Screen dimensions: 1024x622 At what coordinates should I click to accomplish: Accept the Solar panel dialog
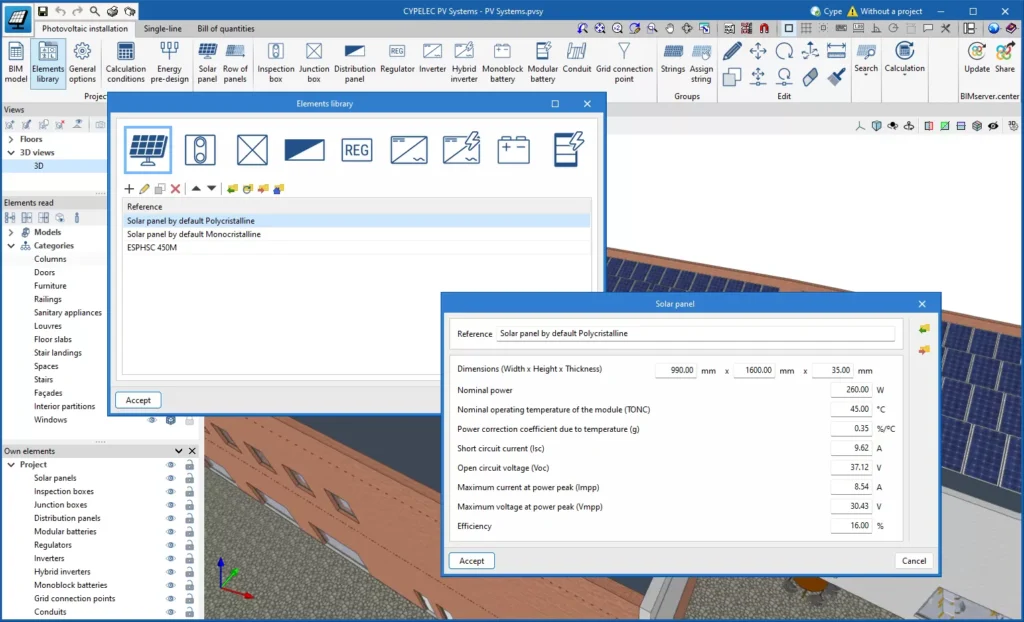(472, 561)
